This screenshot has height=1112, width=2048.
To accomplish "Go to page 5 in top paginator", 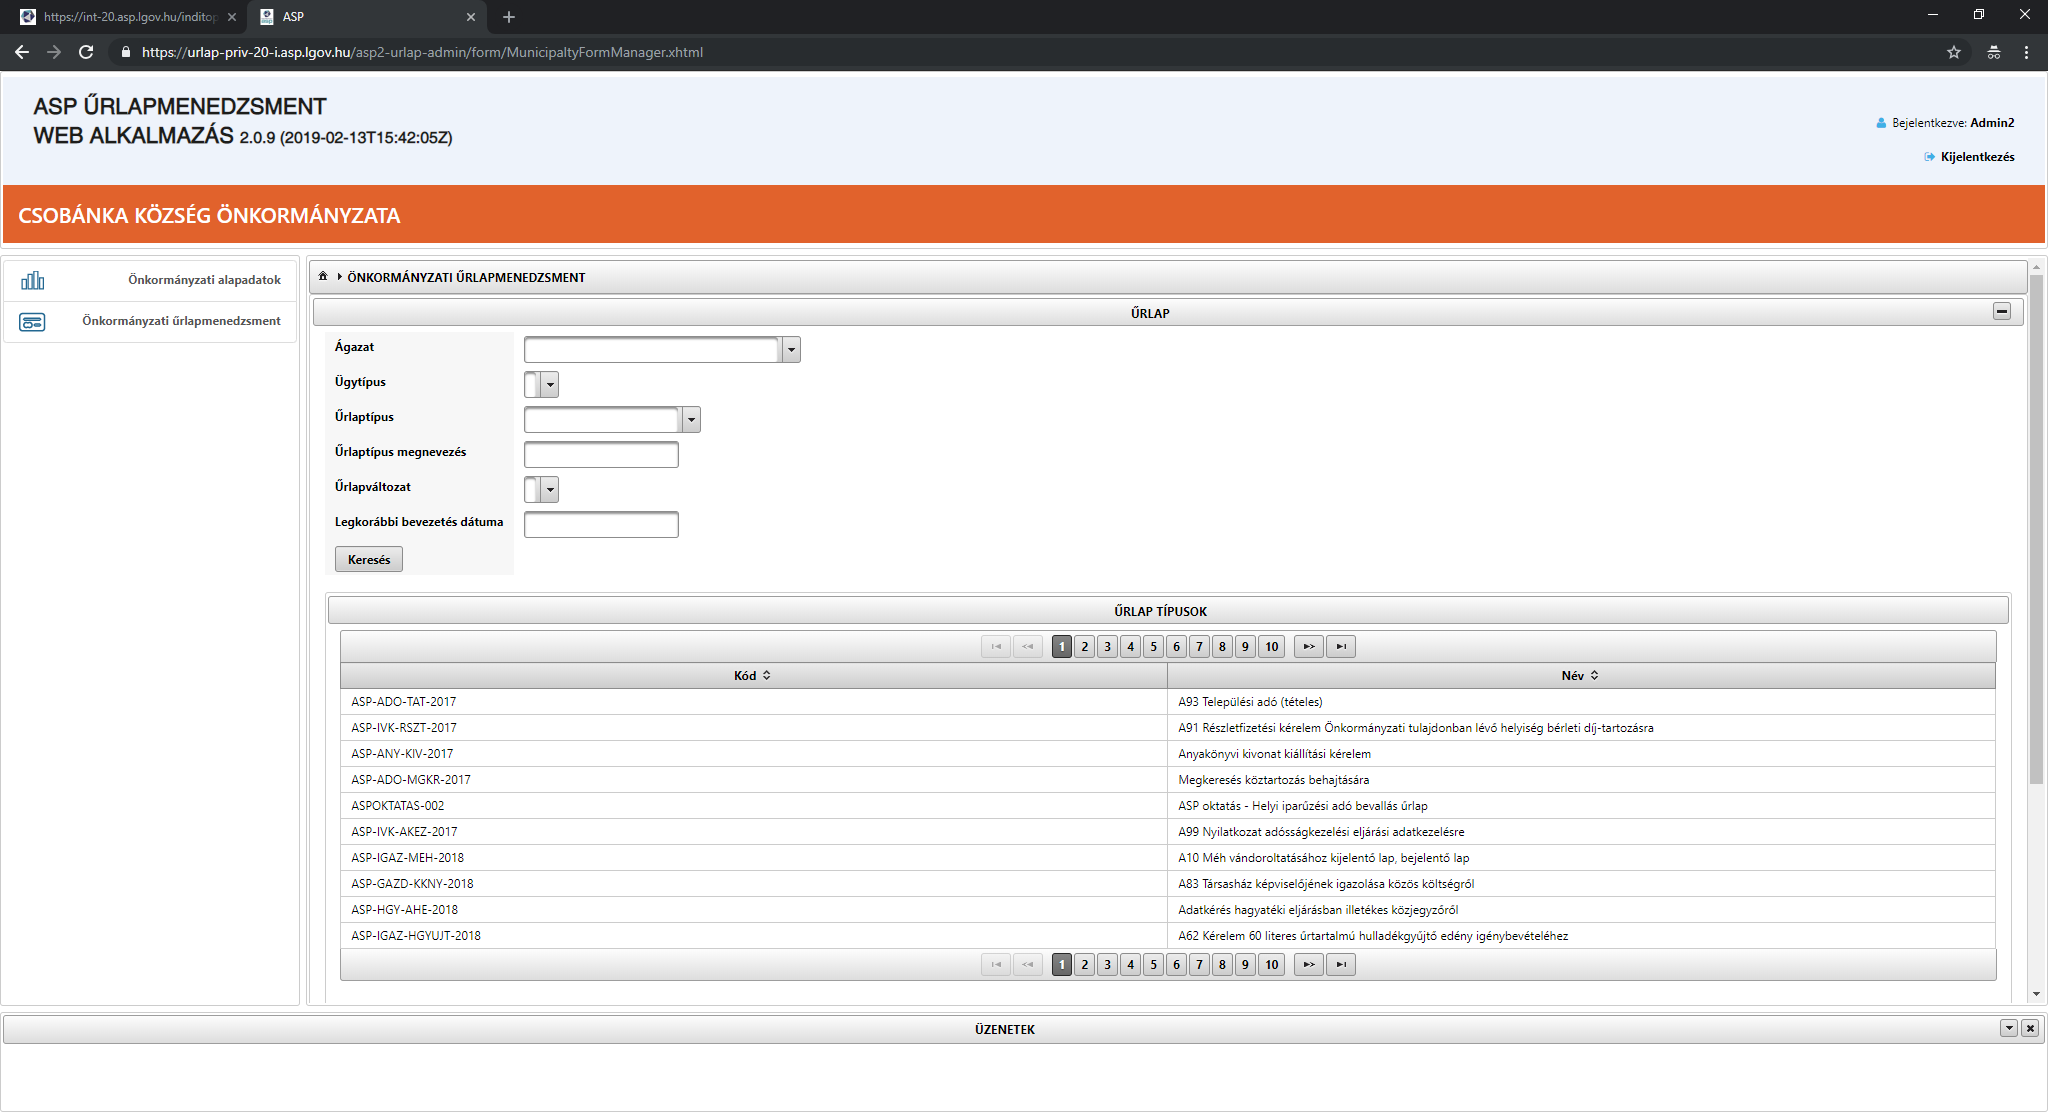I will [x=1153, y=646].
